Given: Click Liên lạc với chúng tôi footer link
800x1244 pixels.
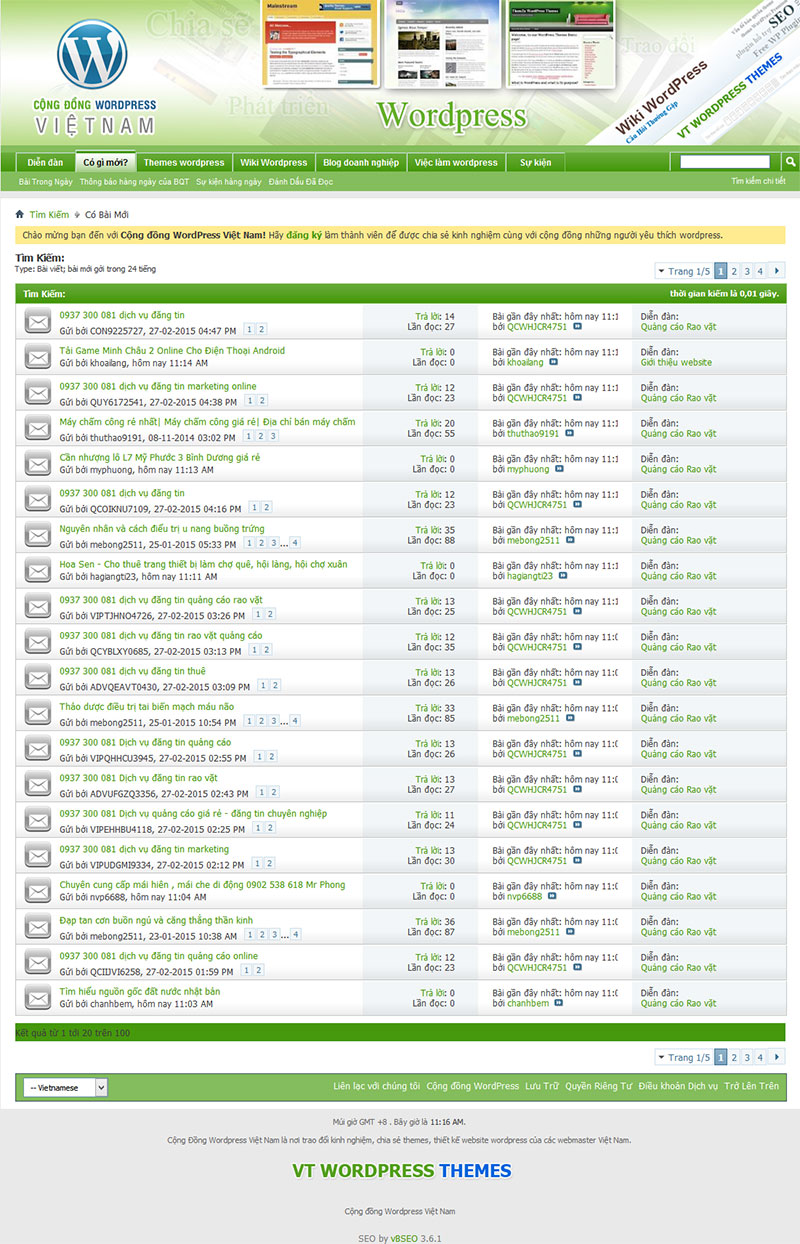Looking at the screenshot, I should coord(377,1086).
